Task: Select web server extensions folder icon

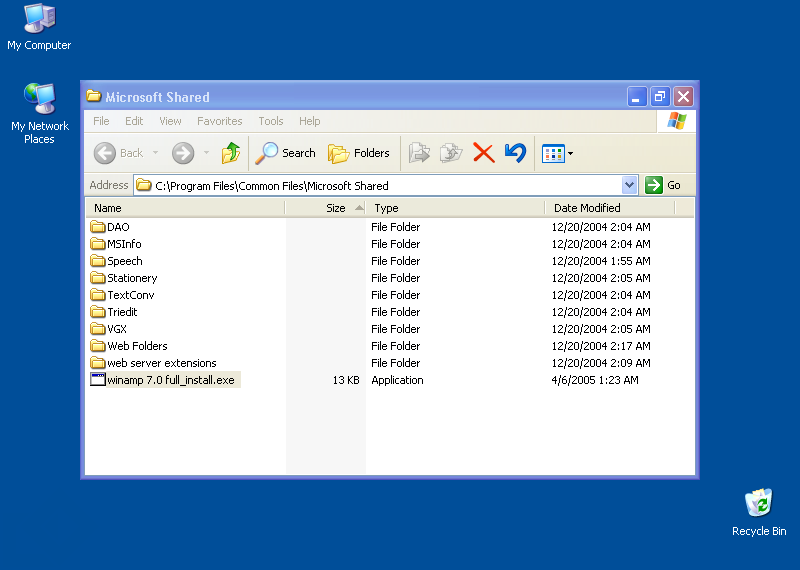Action: click(97, 363)
